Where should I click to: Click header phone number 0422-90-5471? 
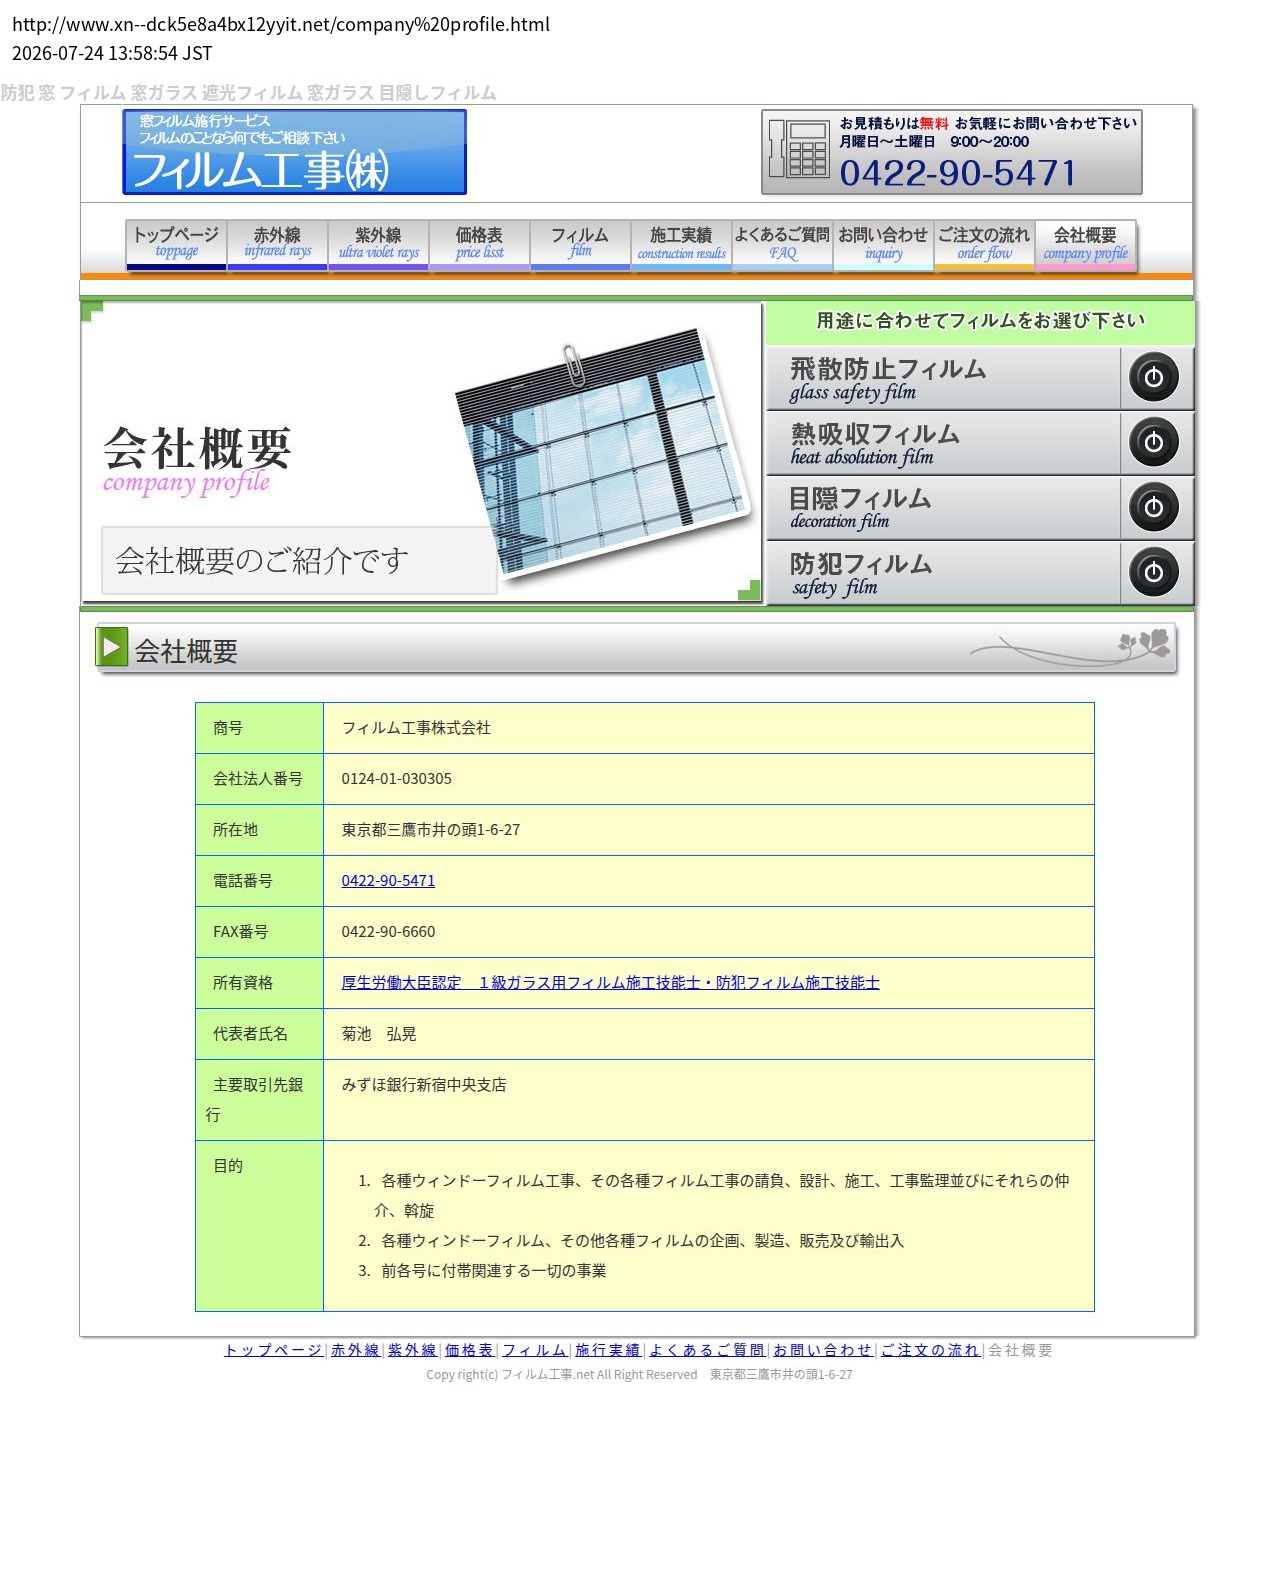(957, 173)
